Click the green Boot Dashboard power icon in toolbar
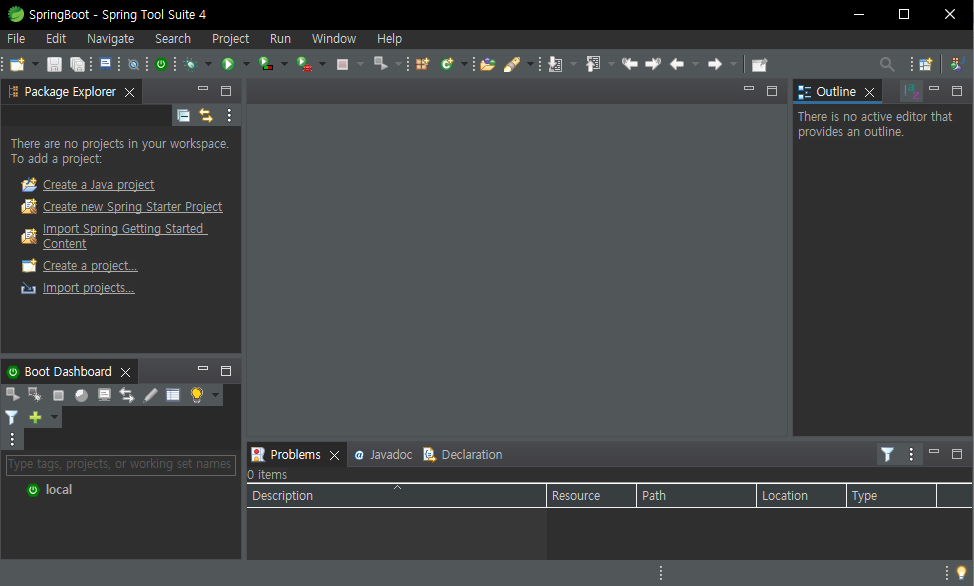974x586 pixels. click(161, 64)
